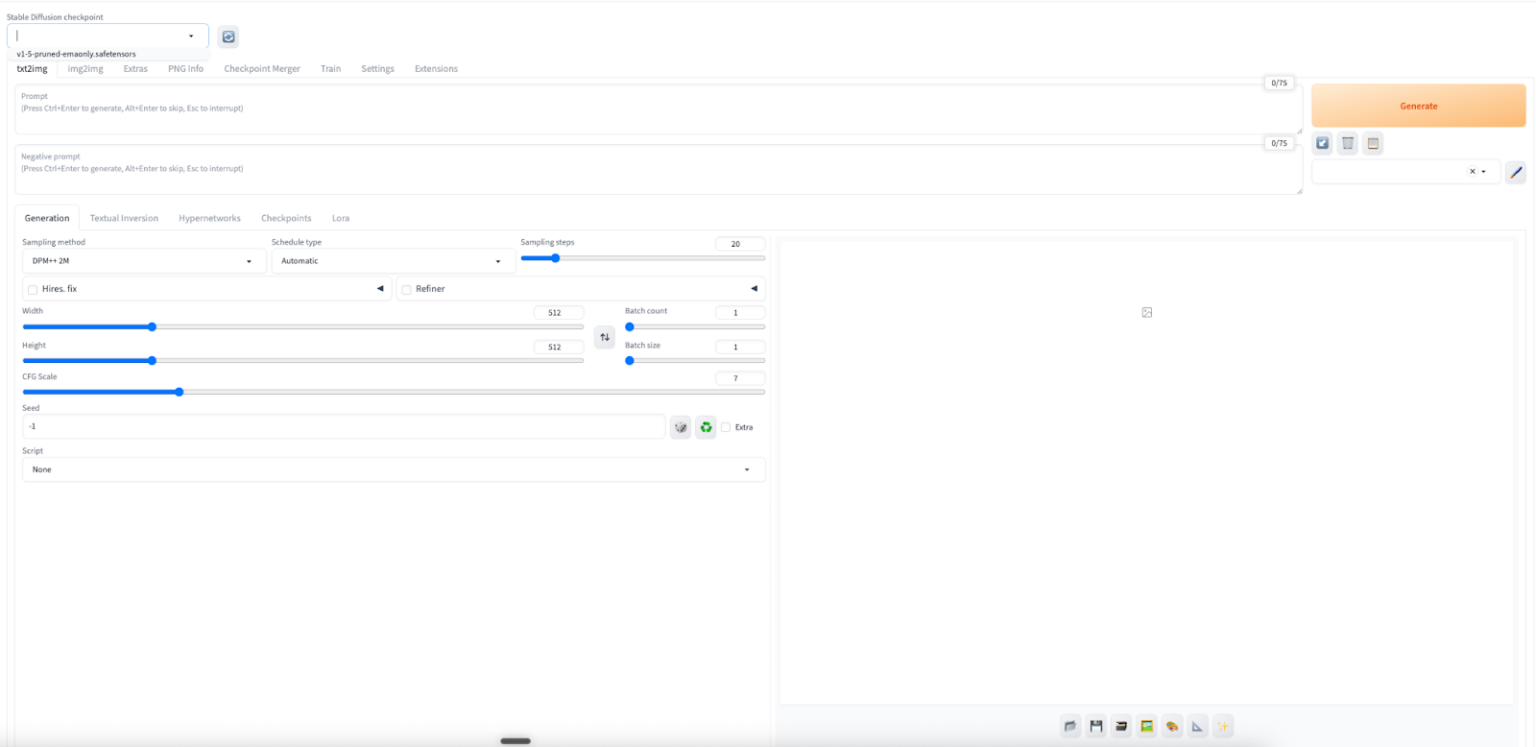Switch to the img2img tab
This screenshot has width=1536, height=747.
85,69
